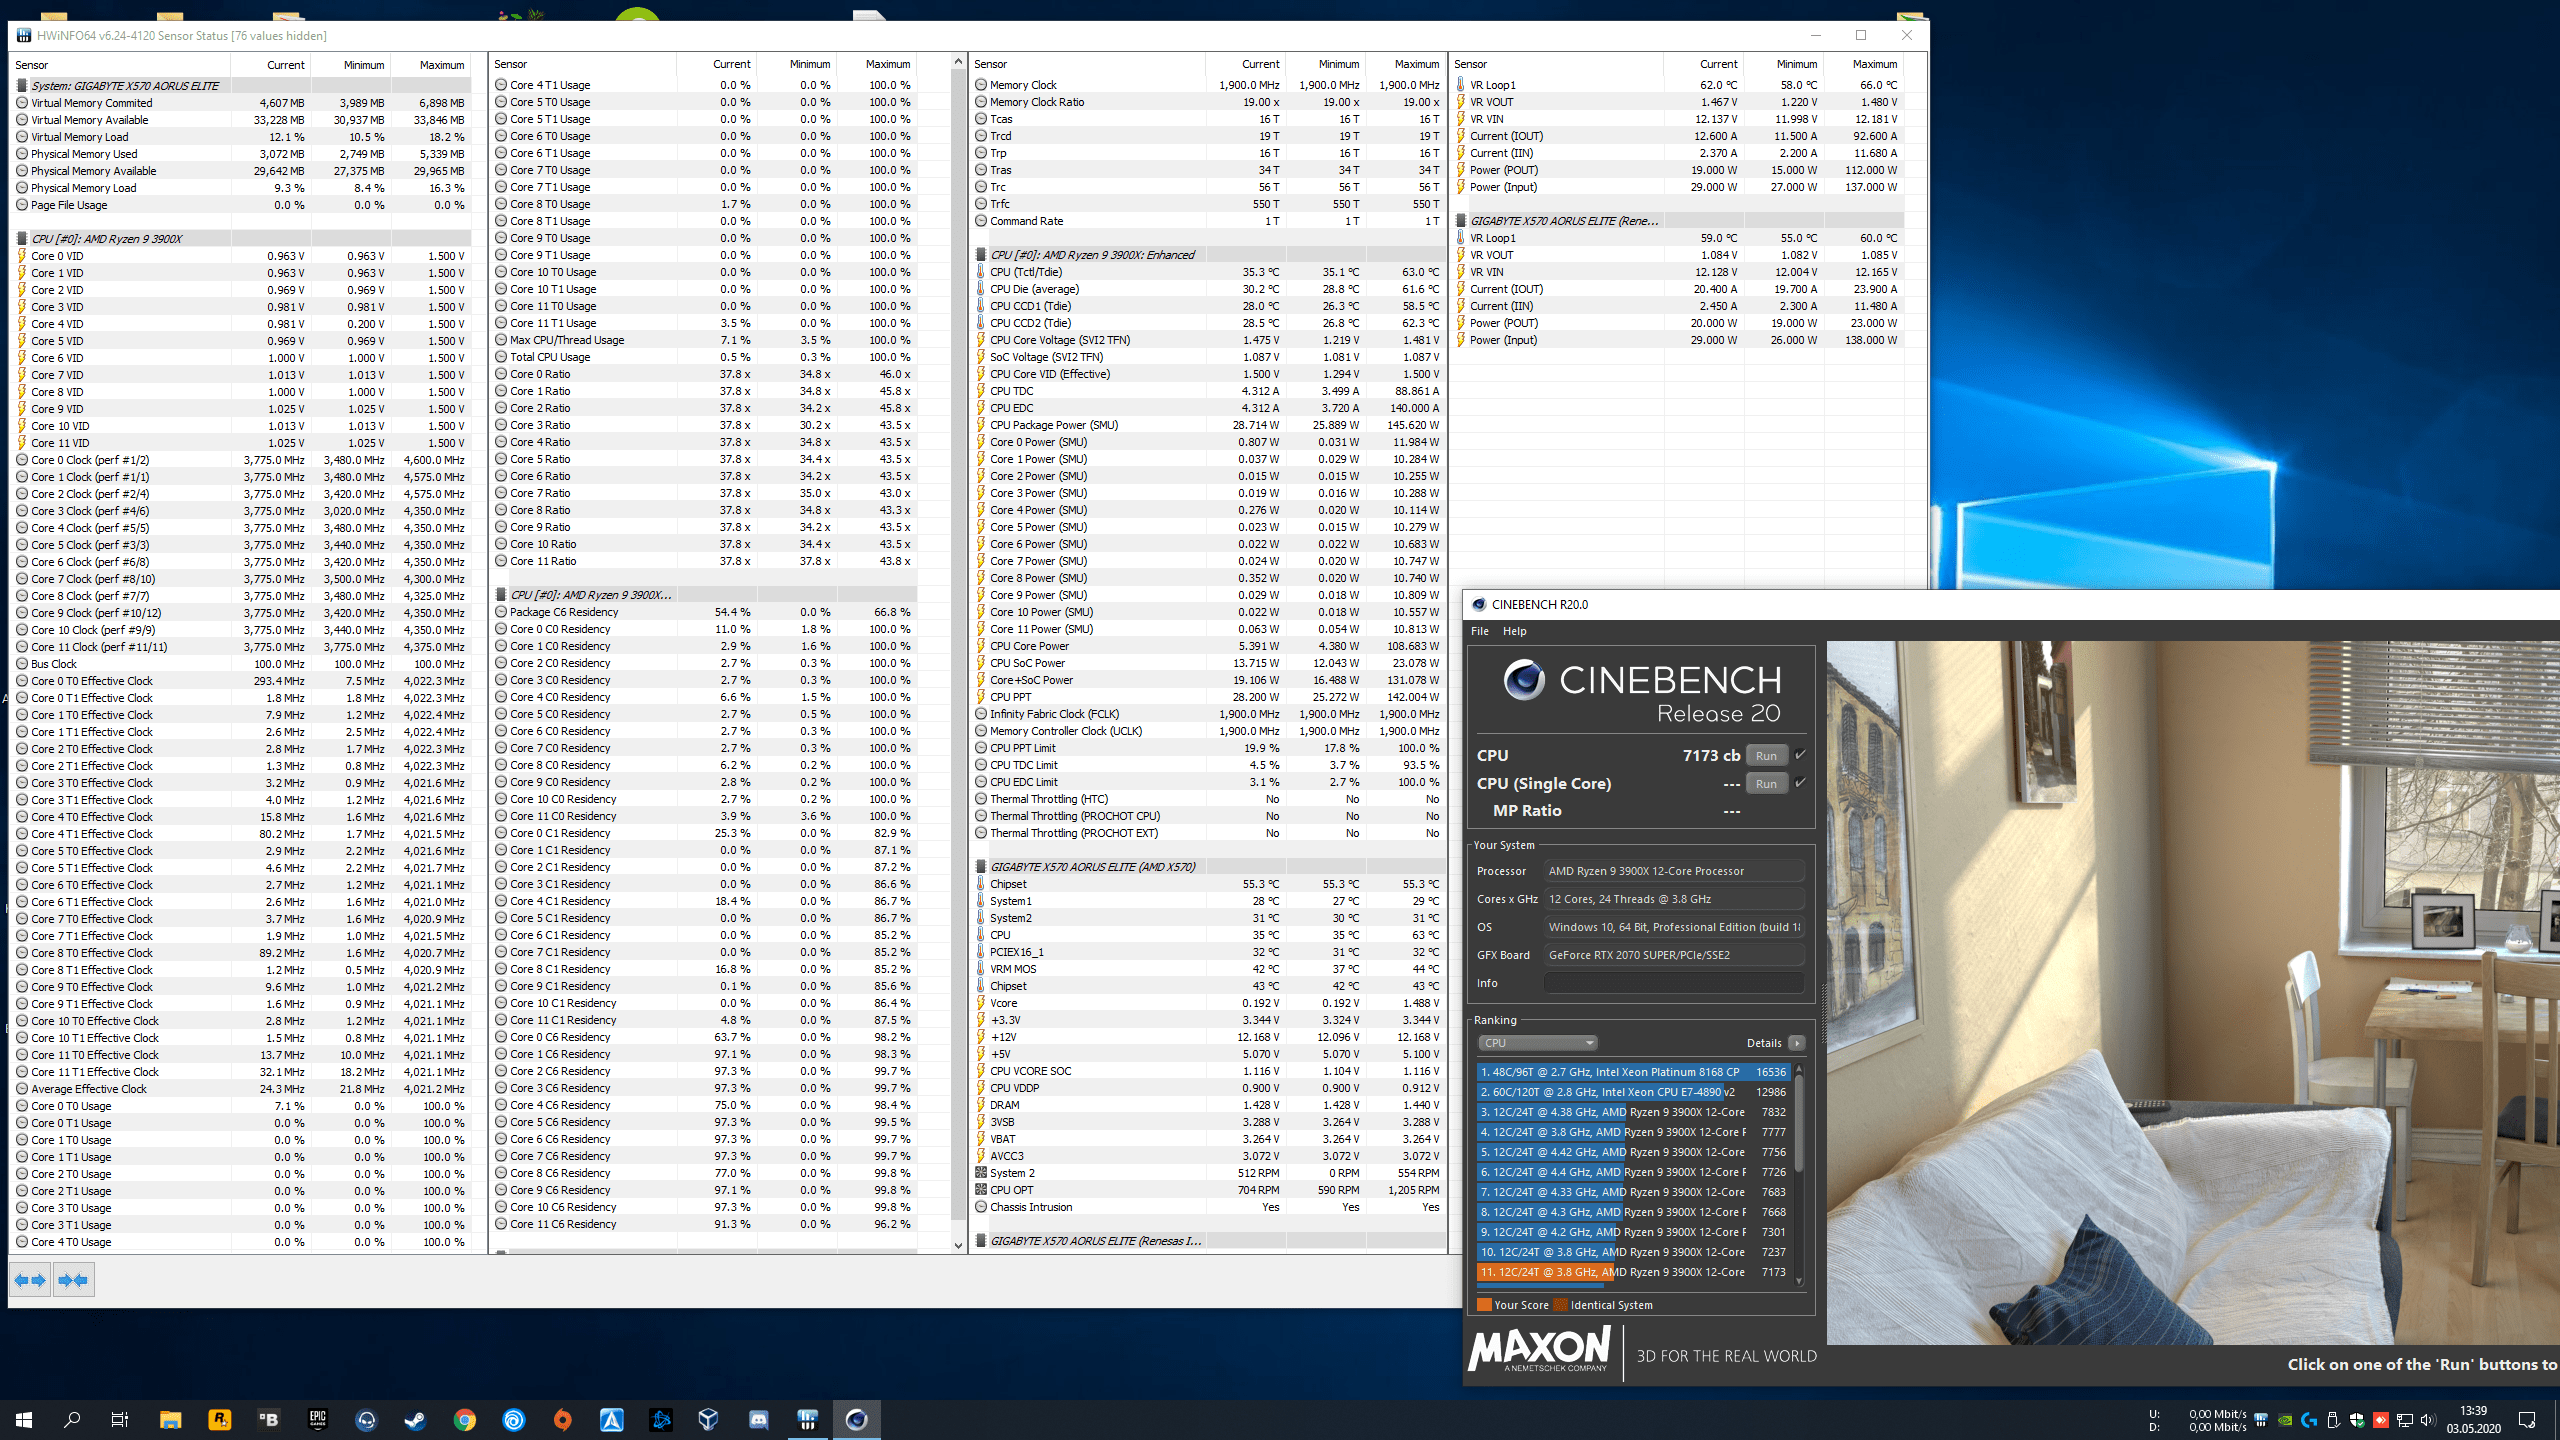This screenshot has width=2560, height=1440.
Task: Toggle the CPU (Single Core) test checkbox
Action: coord(1800,783)
